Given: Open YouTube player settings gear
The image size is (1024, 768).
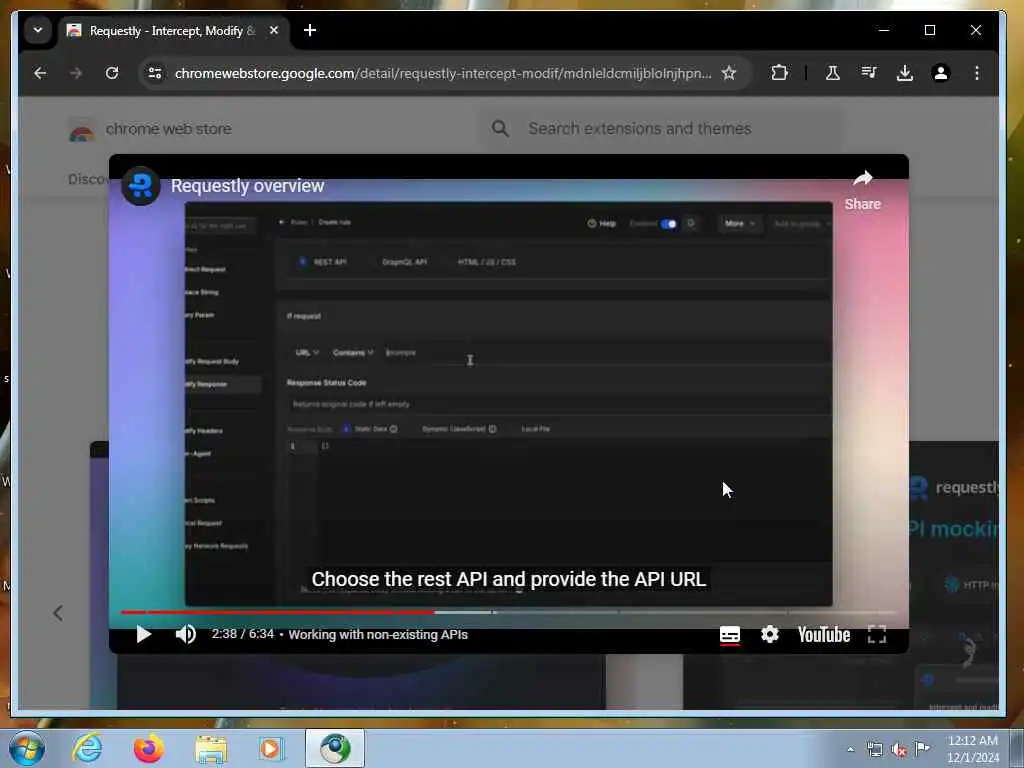Looking at the screenshot, I should coord(770,634).
